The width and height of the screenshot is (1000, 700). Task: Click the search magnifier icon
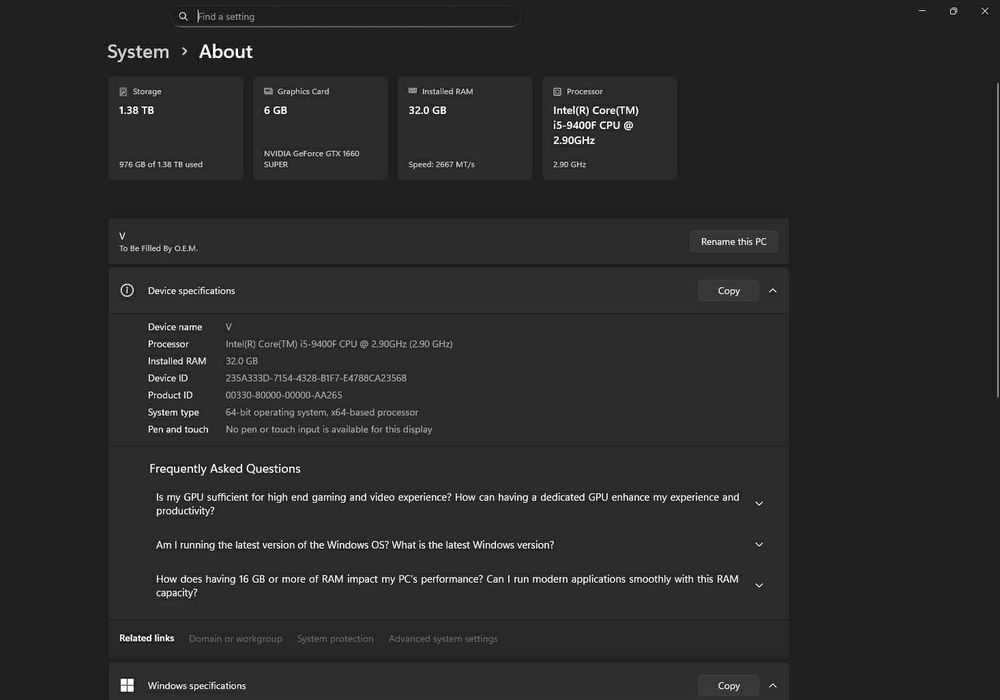183,17
